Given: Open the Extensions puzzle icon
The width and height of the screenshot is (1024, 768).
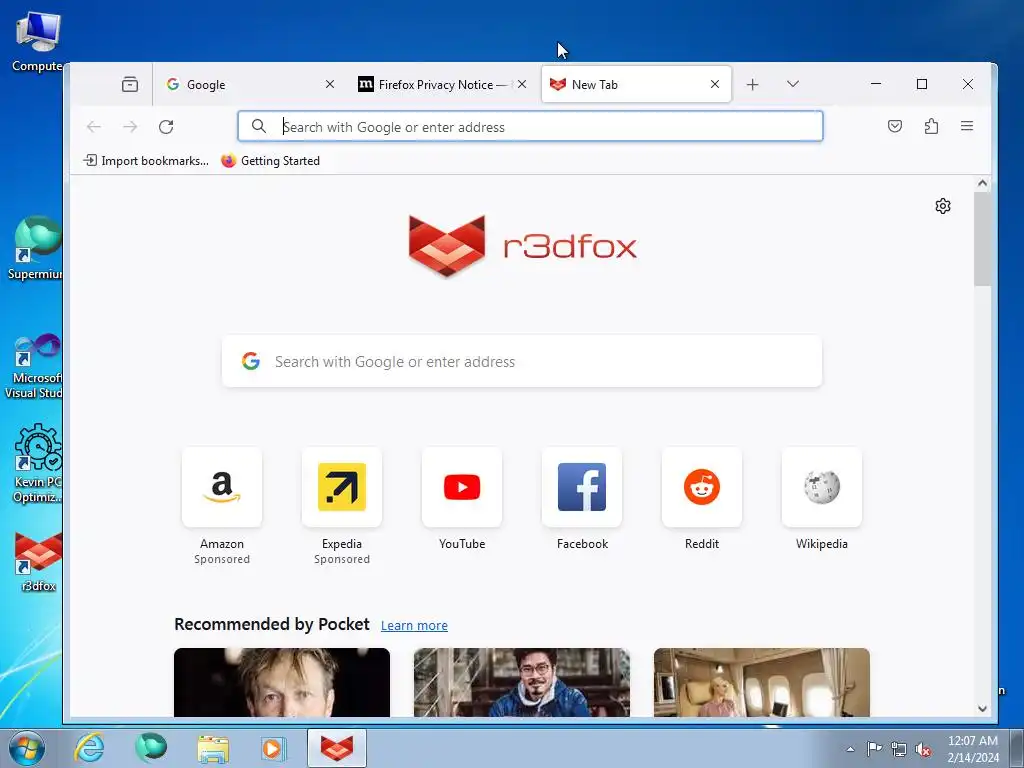Looking at the screenshot, I should 931,126.
